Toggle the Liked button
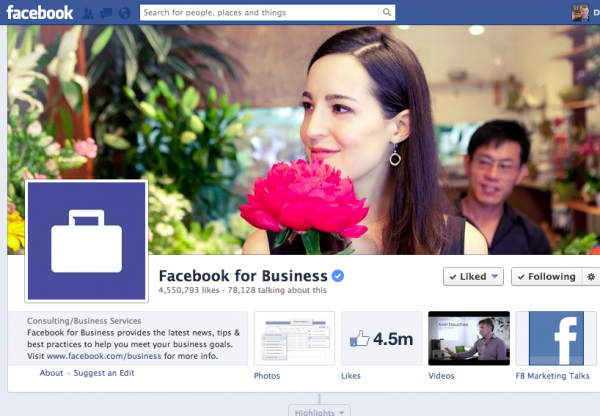Viewport: 600px width, 416px height. (x=473, y=276)
